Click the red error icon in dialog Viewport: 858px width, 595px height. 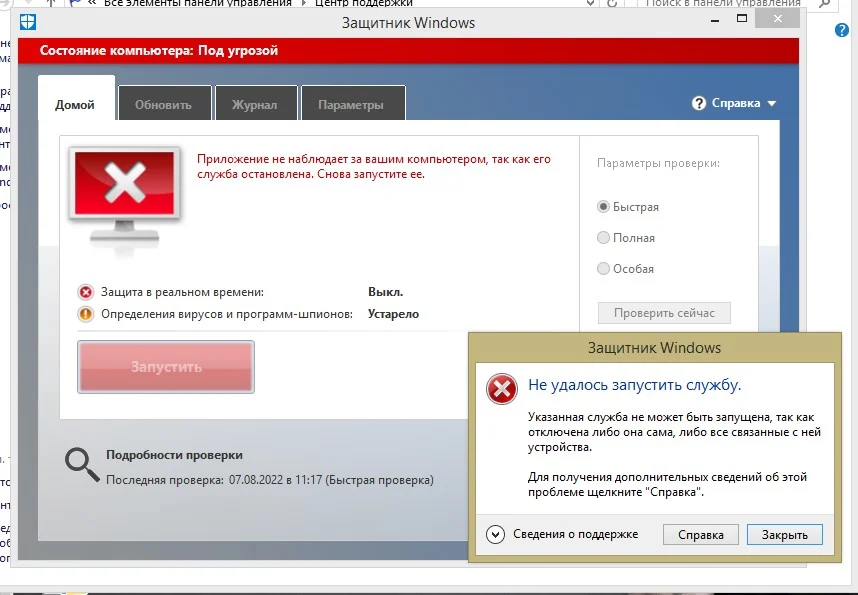[x=501, y=389]
